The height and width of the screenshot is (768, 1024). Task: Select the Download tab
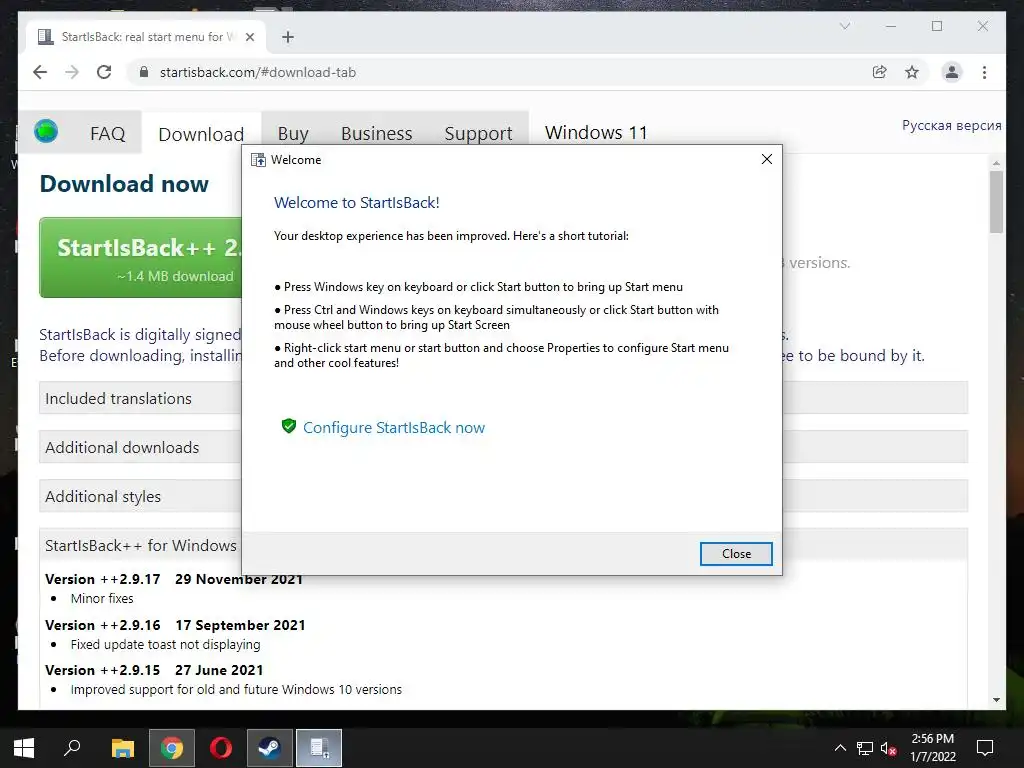[201, 135]
